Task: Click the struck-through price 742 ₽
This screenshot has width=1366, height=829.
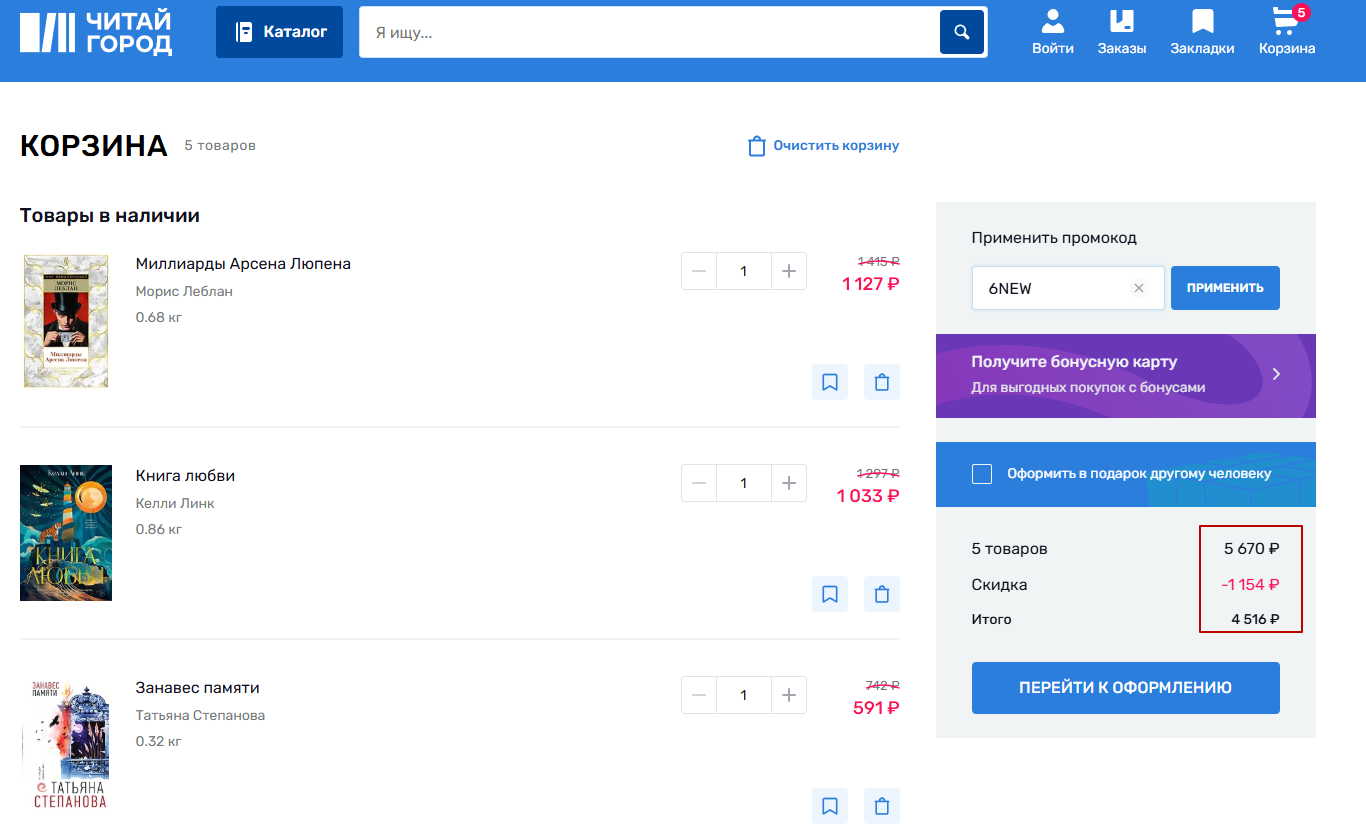Action: (x=883, y=685)
